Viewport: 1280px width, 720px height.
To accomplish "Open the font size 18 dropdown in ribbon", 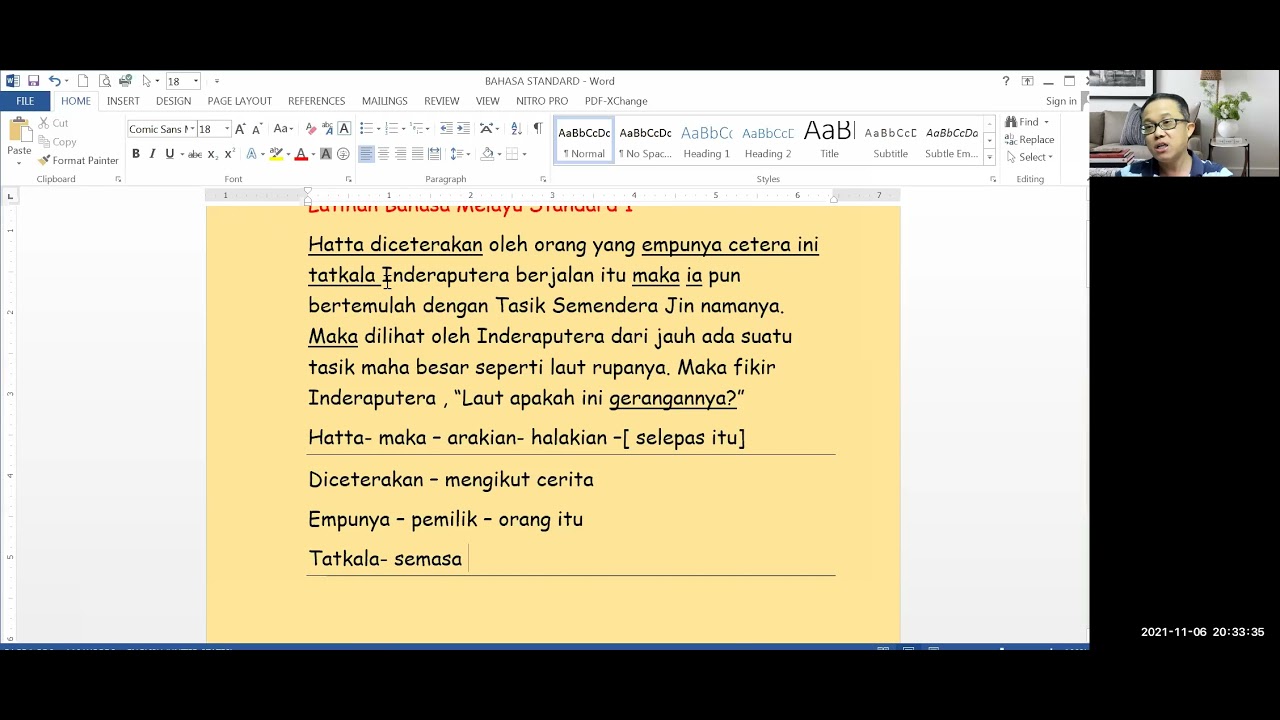I will click(227, 129).
